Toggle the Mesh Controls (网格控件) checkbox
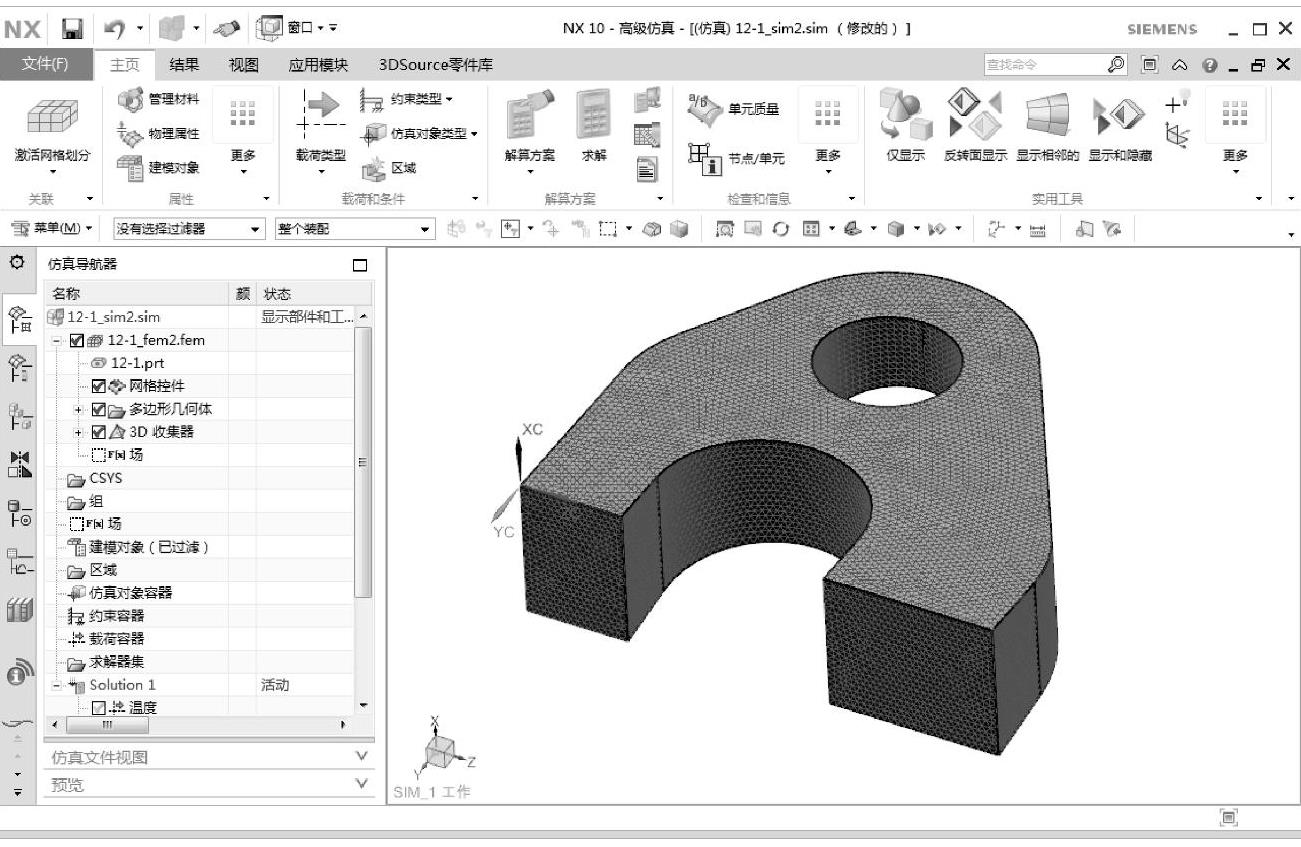 pyautogui.click(x=99, y=386)
